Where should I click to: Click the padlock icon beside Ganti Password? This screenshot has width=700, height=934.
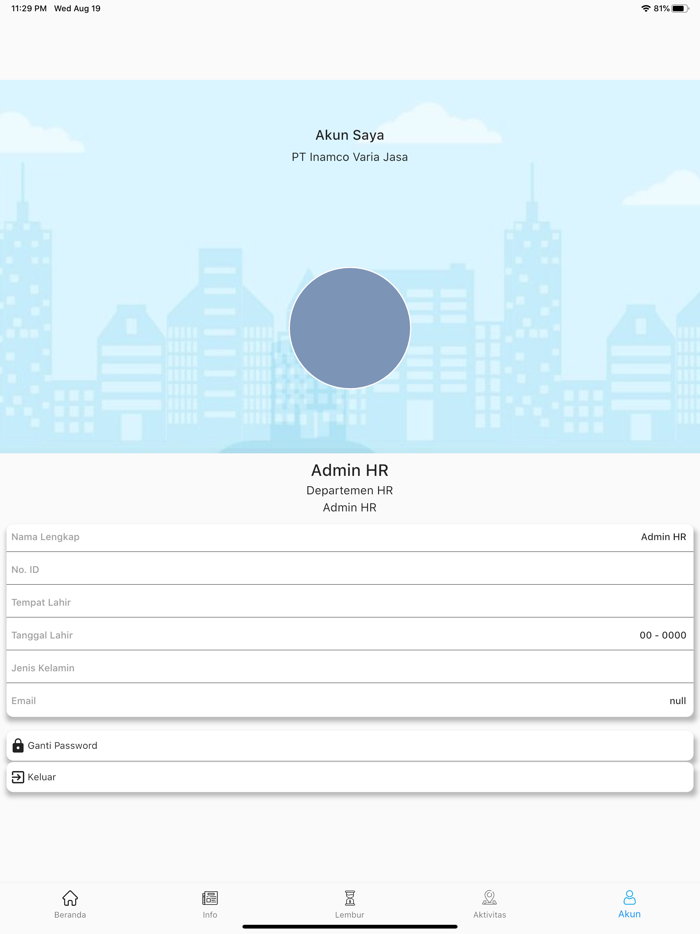click(x=18, y=745)
